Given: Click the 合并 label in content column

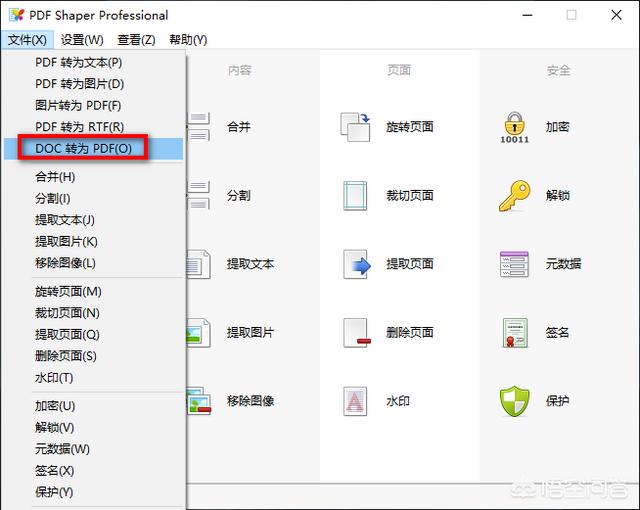Looking at the screenshot, I should [239, 127].
